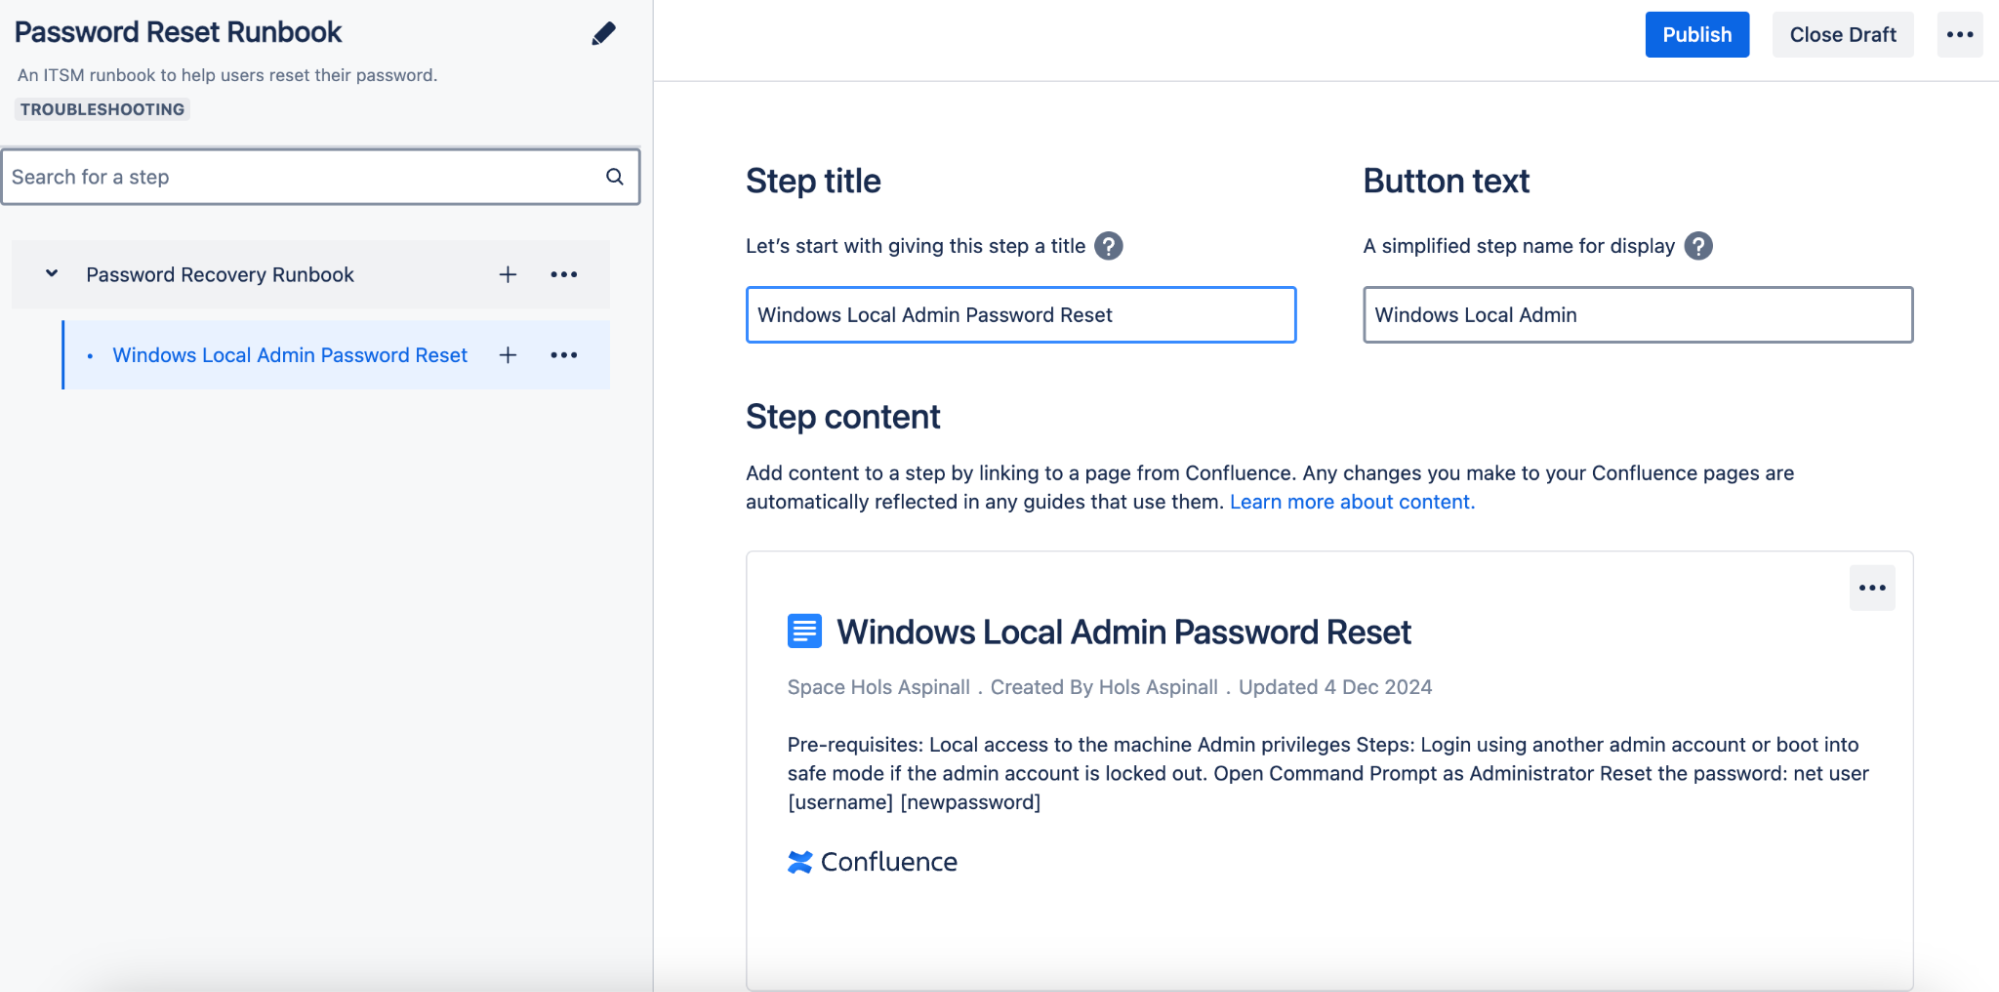
Task: Open the ellipsis menu beside the step in sidebar
Action: [565, 355]
